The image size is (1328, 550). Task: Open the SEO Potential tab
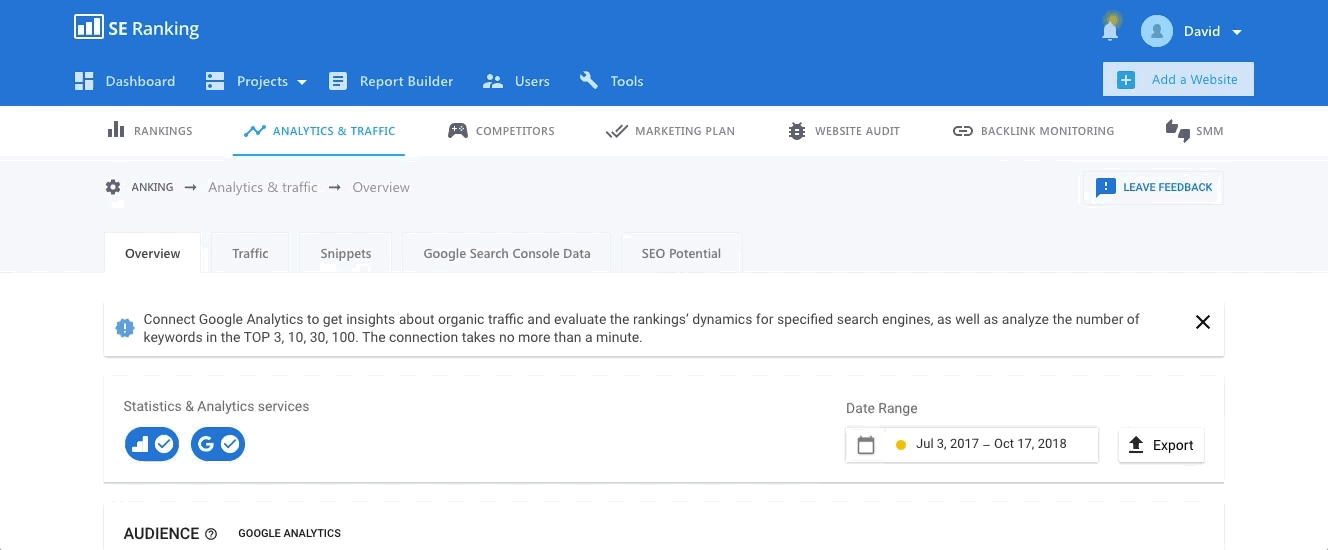[681, 253]
